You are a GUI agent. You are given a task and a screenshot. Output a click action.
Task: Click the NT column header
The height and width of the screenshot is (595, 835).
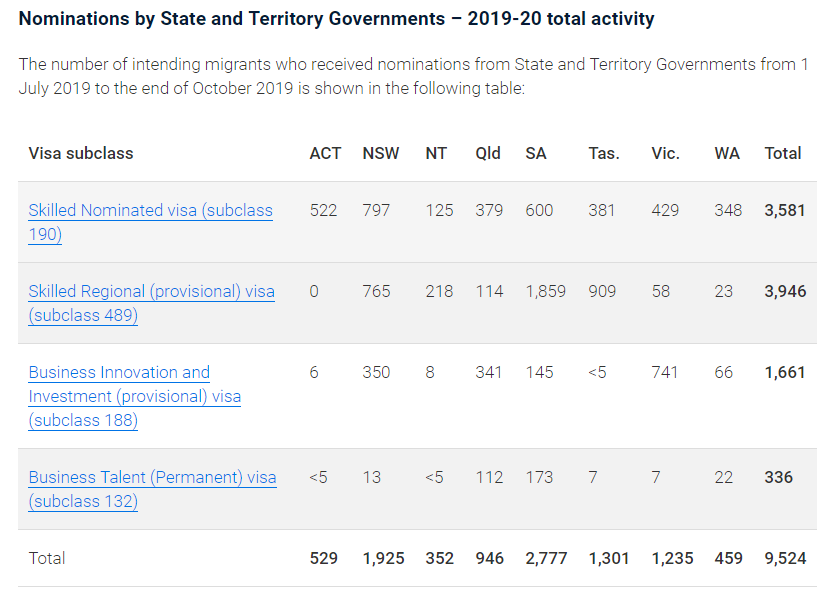tap(436, 153)
